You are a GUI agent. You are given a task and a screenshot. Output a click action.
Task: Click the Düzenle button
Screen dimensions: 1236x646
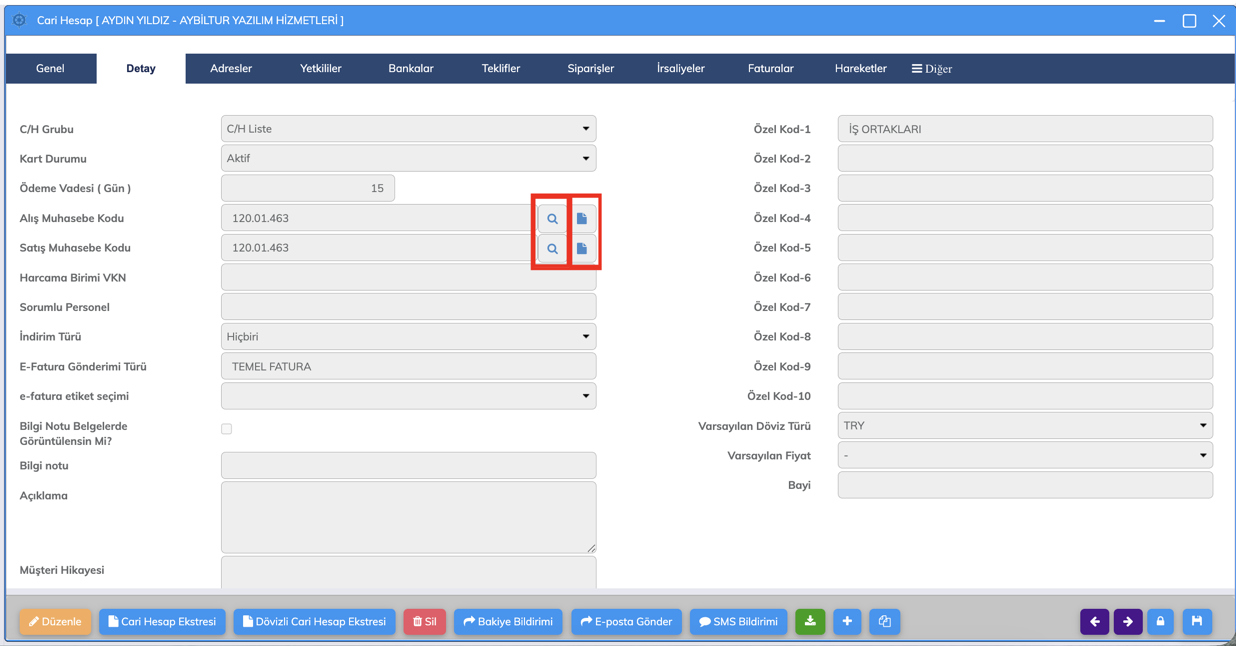click(x=55, y=622)
